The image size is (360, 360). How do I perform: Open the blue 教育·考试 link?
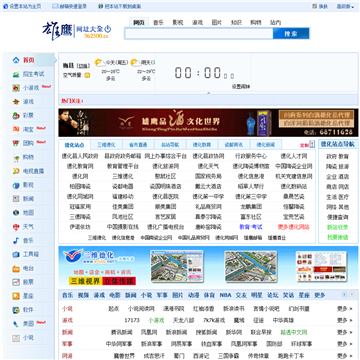tap(251, 227)
